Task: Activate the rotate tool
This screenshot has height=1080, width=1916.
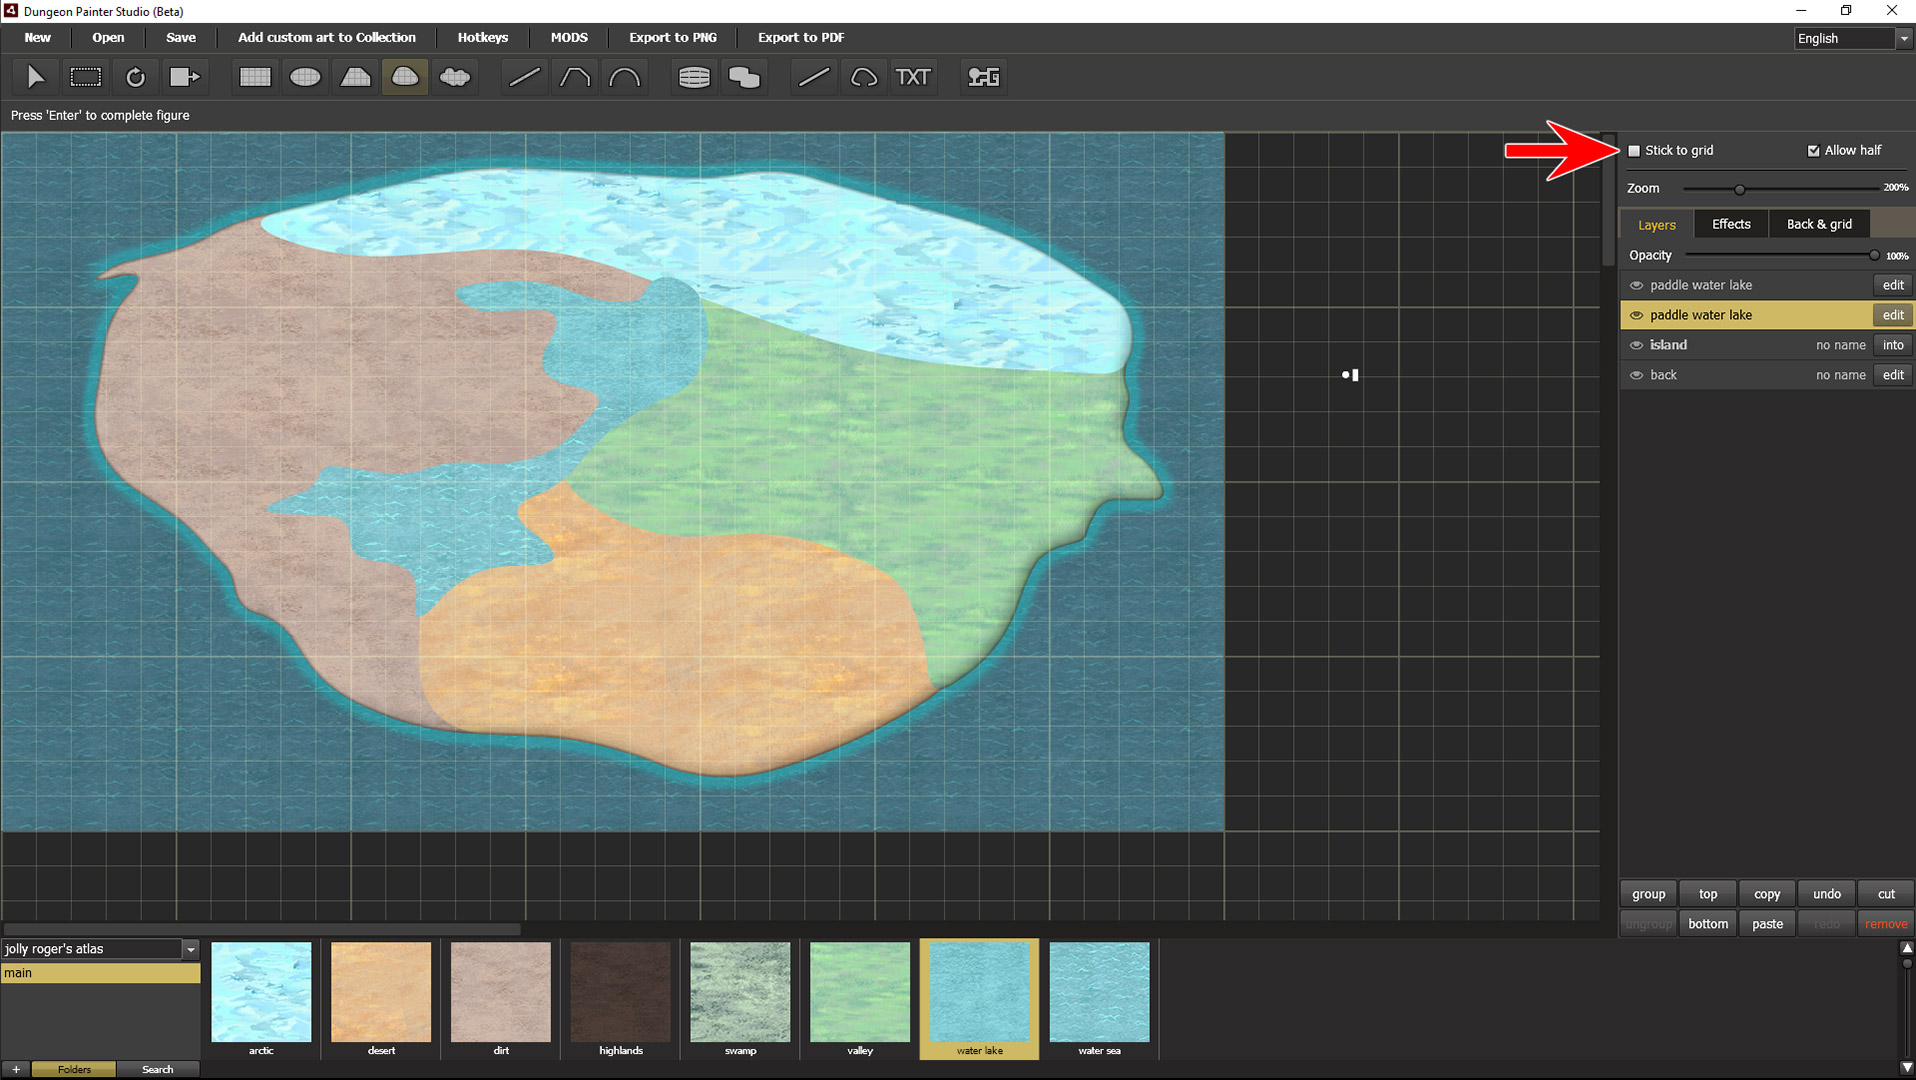Action: point(135,77)
